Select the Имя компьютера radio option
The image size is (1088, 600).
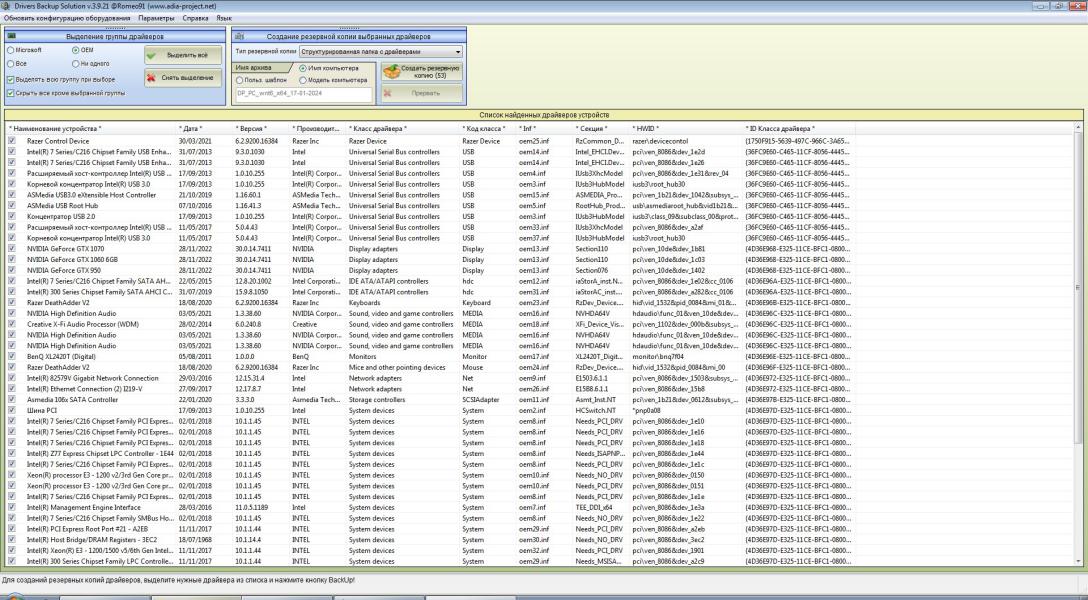coord(329,69)
